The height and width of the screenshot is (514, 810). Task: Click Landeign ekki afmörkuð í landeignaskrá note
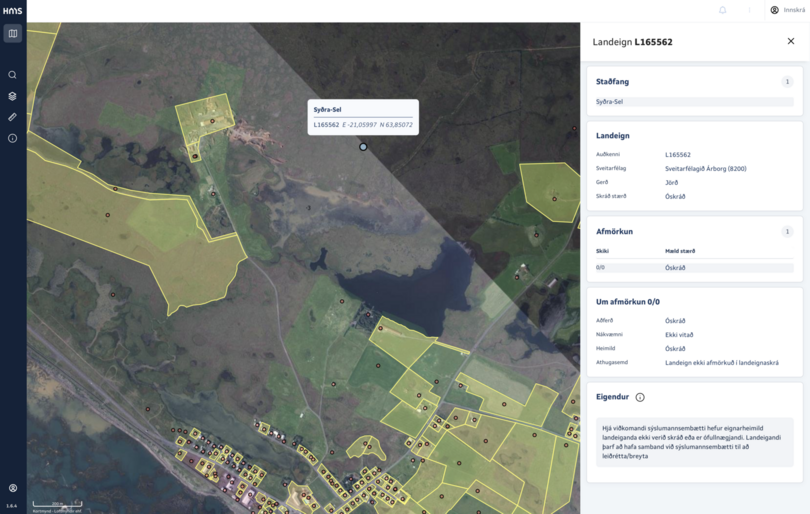[x=722, y=363]
